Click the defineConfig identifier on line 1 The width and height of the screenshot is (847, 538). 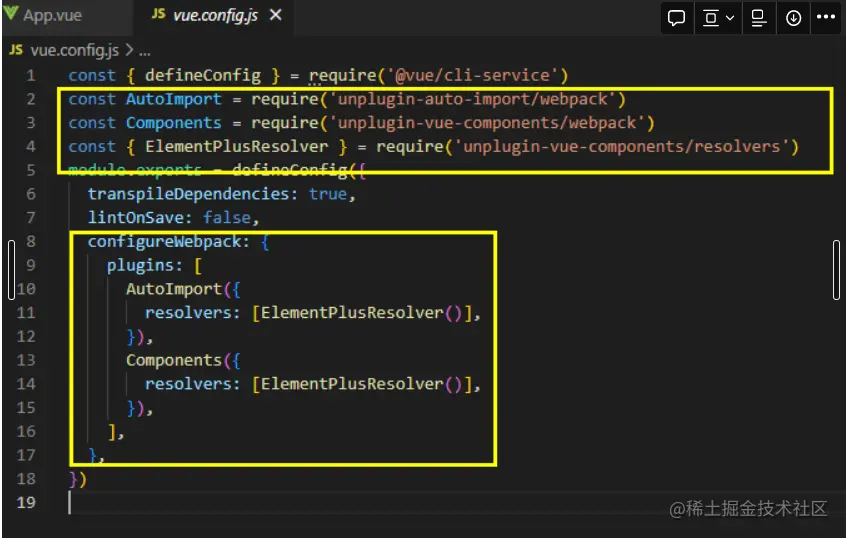pyautogui.click(x=203, y=75)
